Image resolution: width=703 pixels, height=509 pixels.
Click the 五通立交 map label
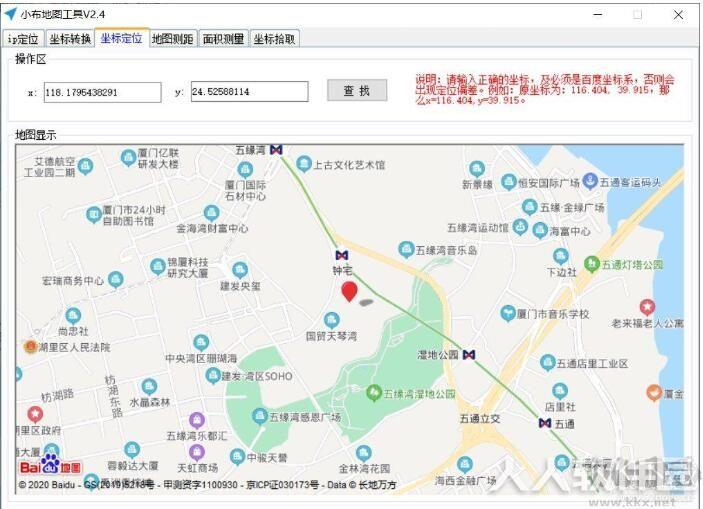pyautogui.click(x=480, y=419)
